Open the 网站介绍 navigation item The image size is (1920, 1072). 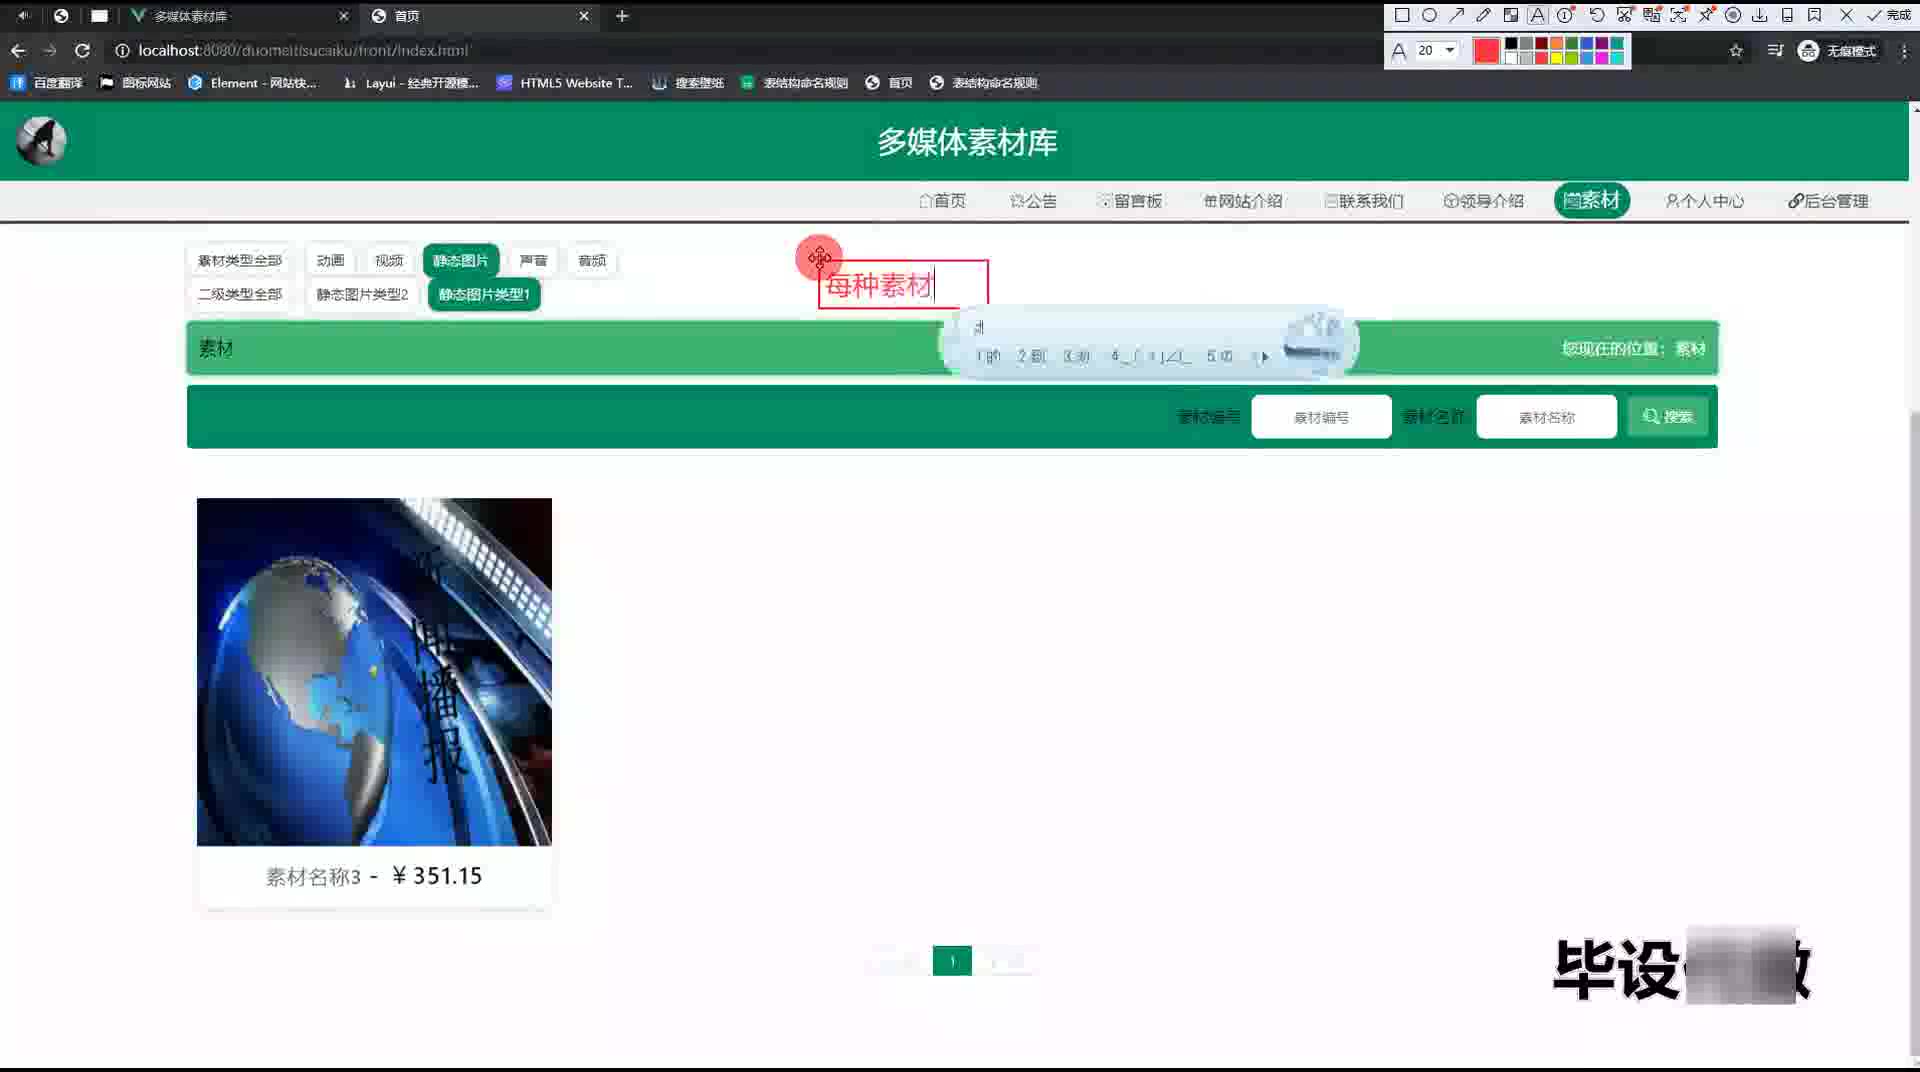(1243, 201)
